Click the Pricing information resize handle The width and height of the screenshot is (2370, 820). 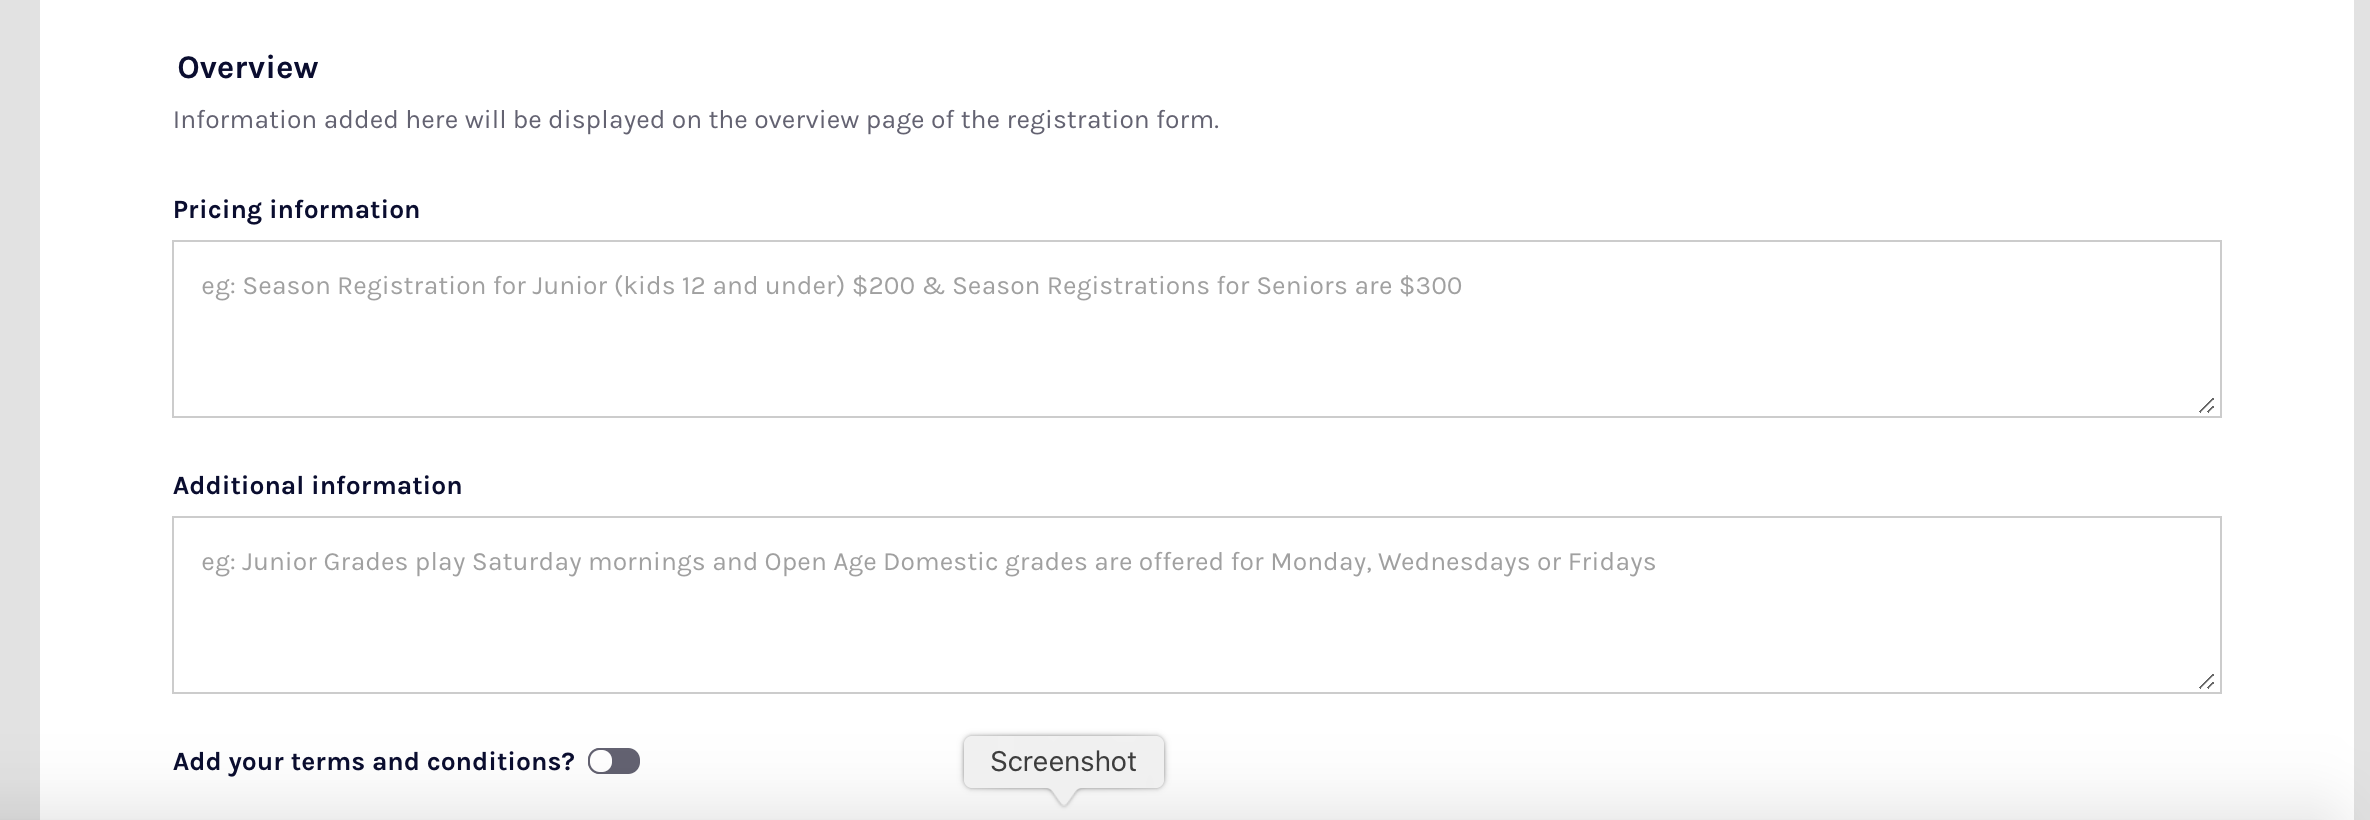click(2206, 405)
